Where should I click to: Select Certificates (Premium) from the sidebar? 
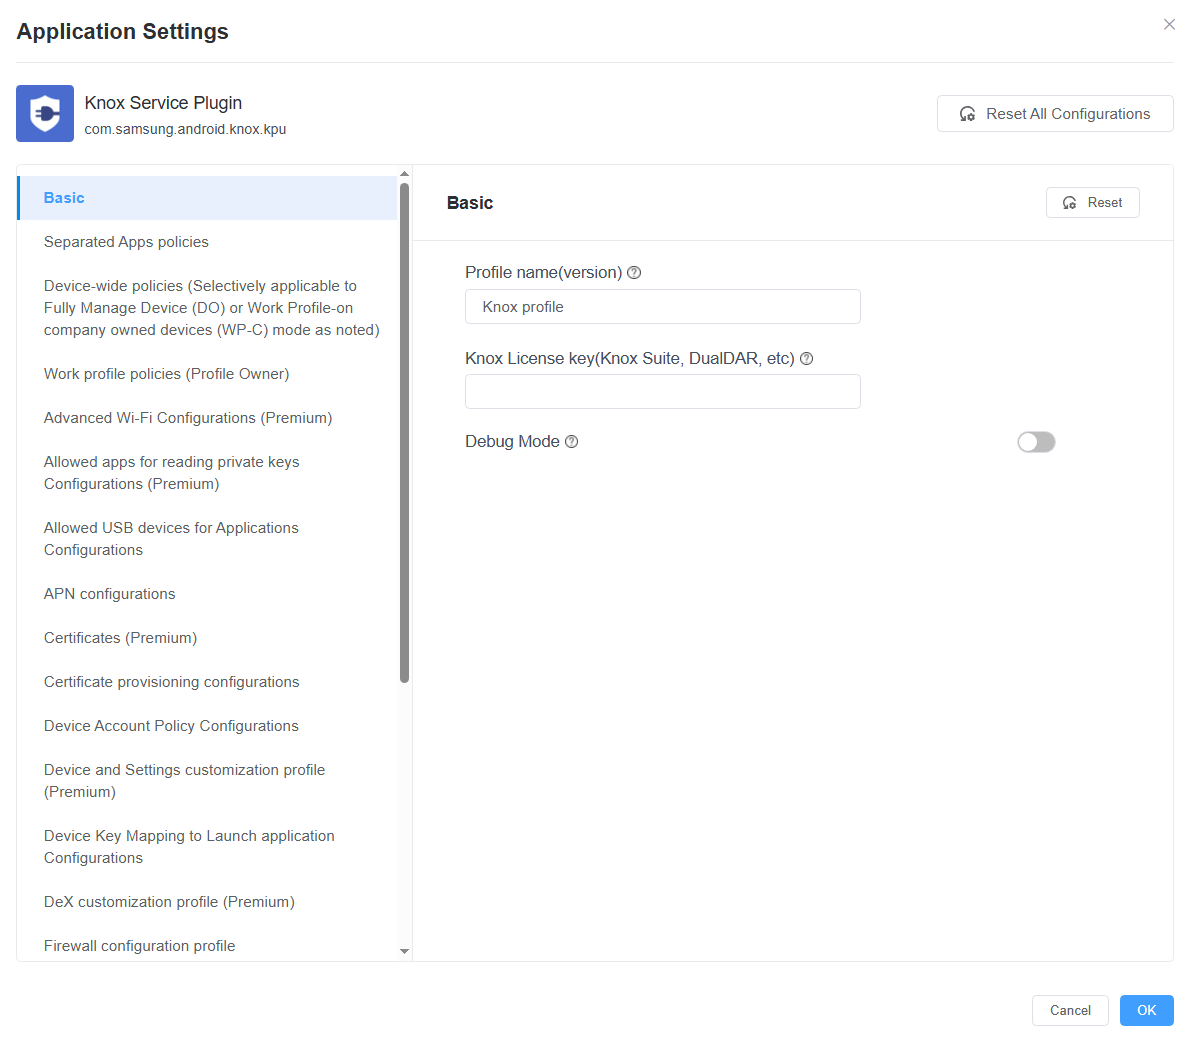120,637
